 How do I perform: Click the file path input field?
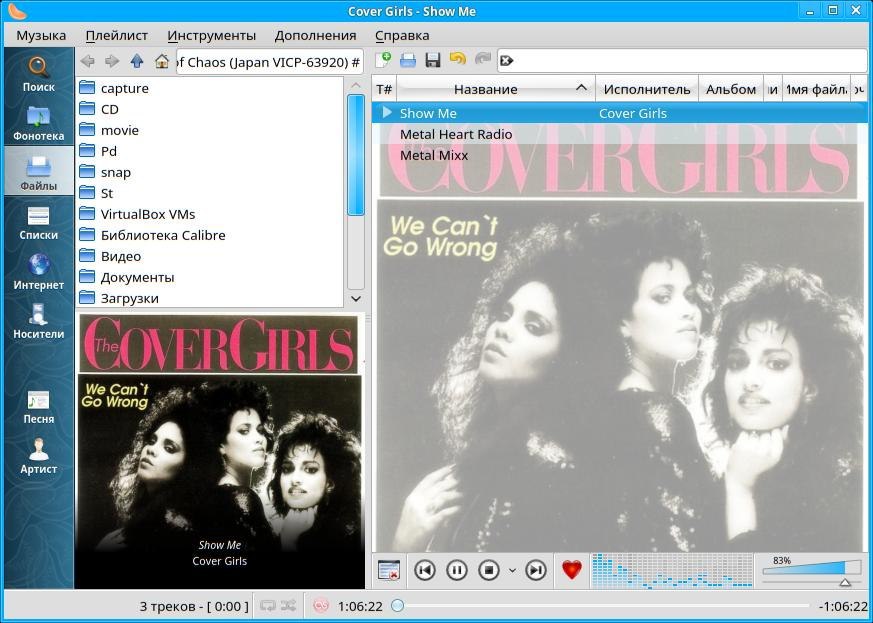click(x=269, y=62)
